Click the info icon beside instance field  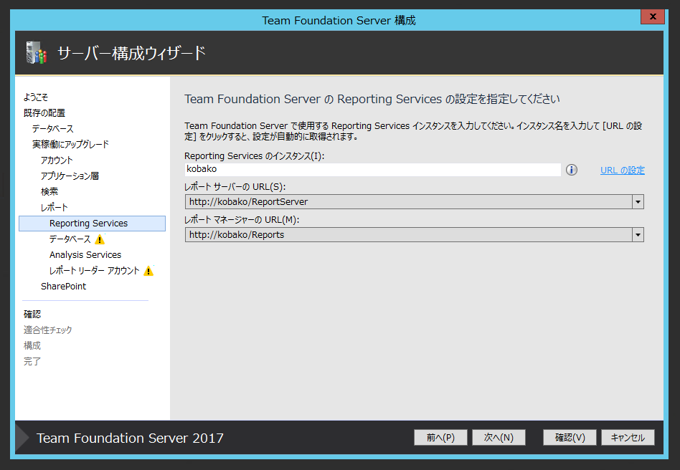[x=572, y=170]
